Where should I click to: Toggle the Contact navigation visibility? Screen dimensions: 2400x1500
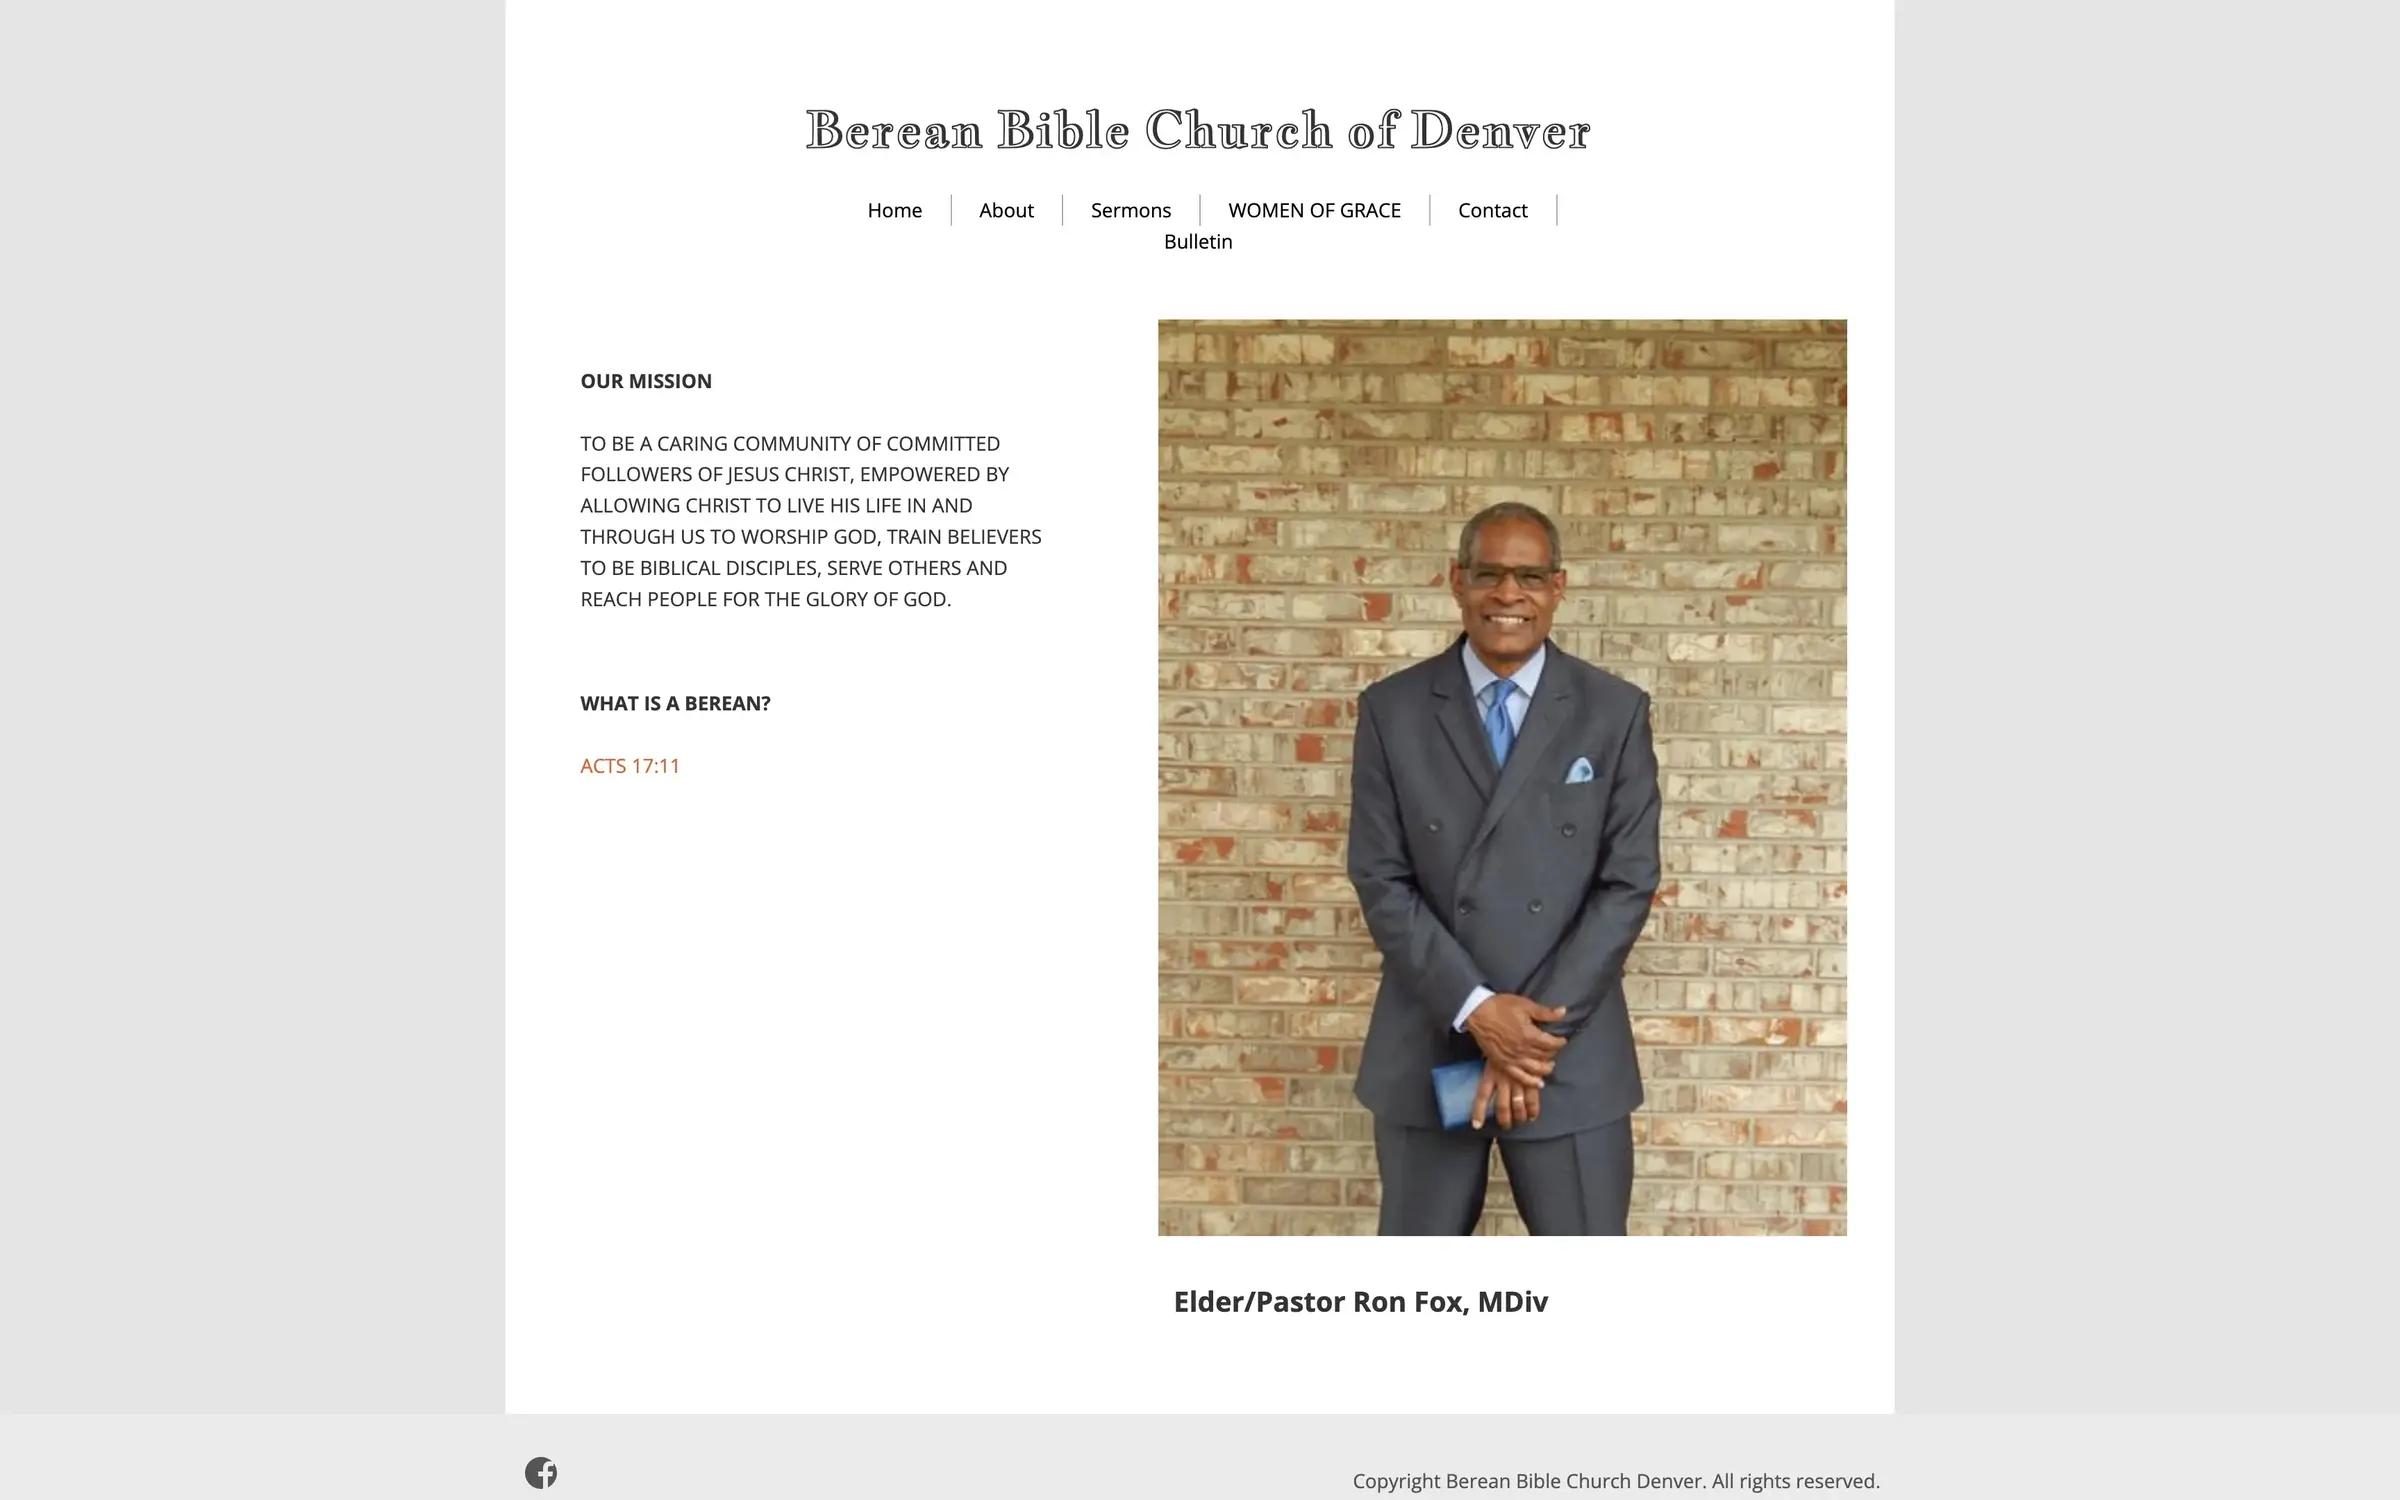[x=1491, y=209]
